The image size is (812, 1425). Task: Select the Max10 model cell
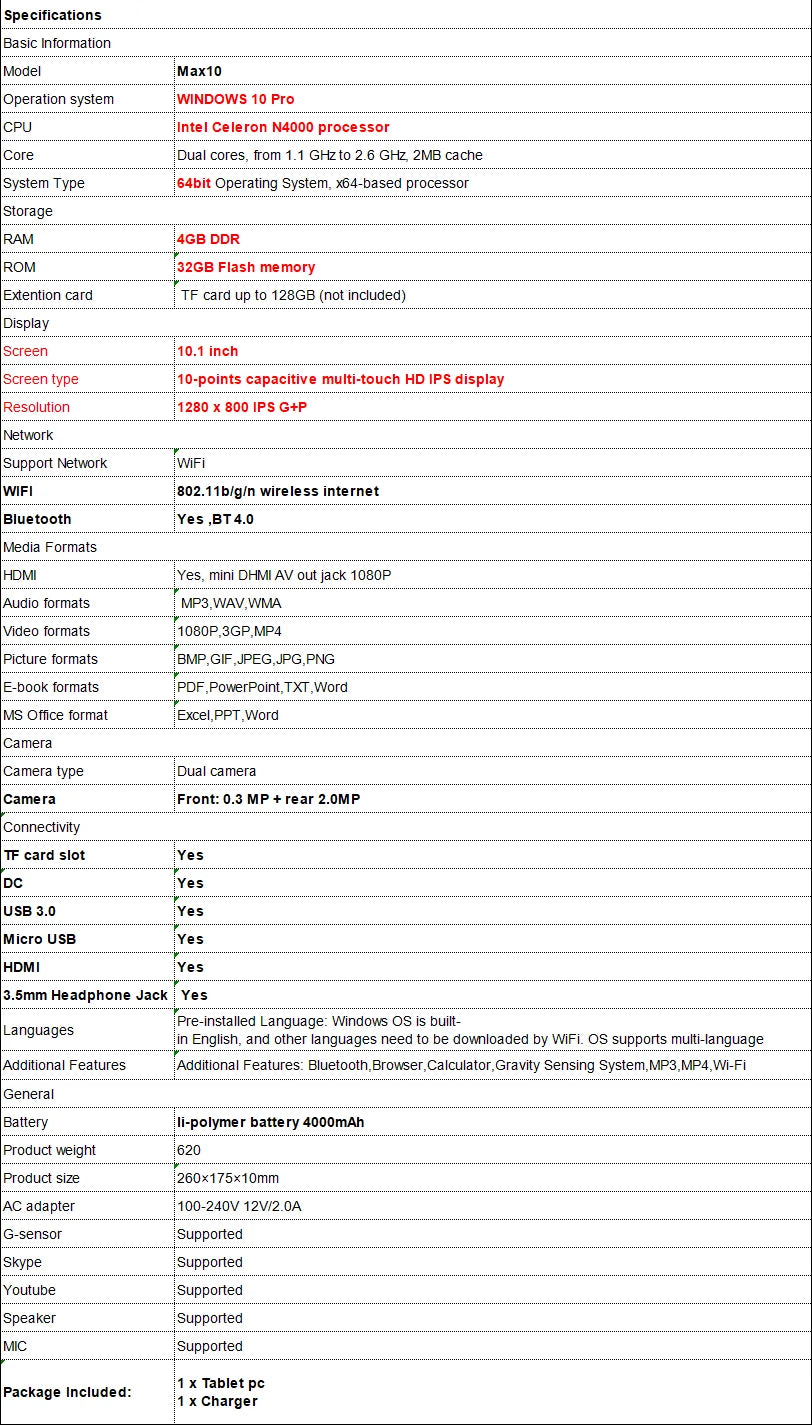[x=493, y=71]
